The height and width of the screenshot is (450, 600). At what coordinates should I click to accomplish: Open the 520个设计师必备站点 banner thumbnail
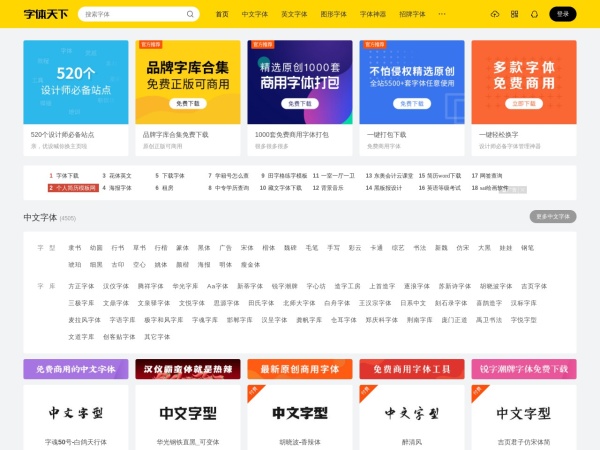[x=76, y=82]
